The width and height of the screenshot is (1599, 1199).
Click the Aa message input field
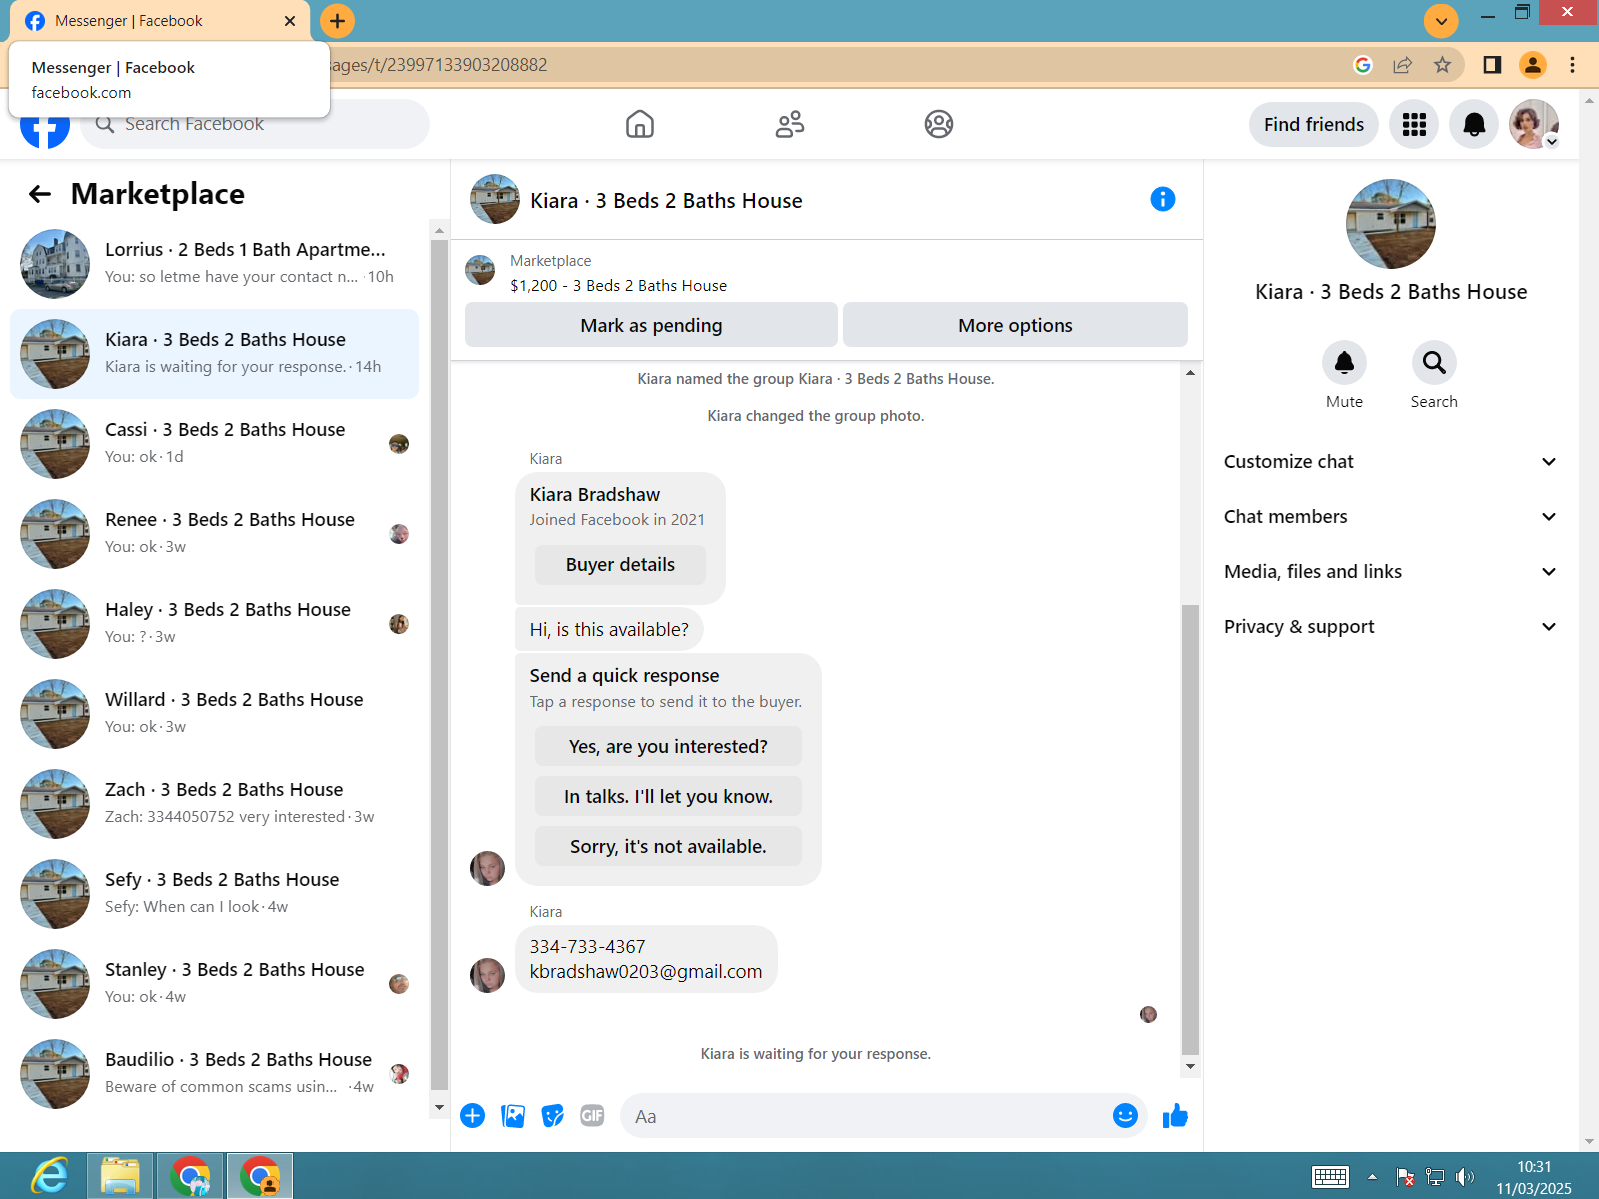[x=865, y=1116]
